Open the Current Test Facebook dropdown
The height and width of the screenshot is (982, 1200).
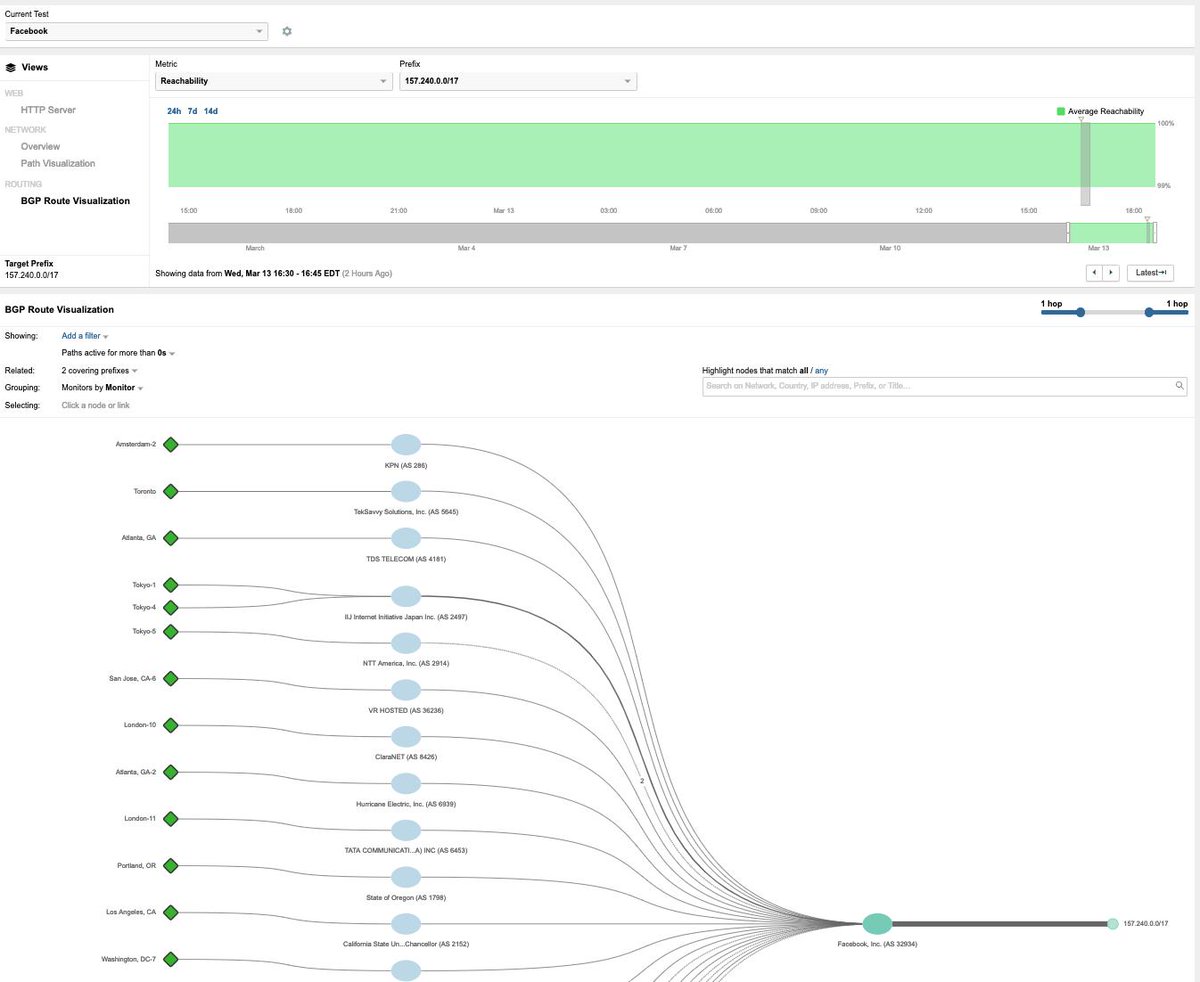click(136, 31)
